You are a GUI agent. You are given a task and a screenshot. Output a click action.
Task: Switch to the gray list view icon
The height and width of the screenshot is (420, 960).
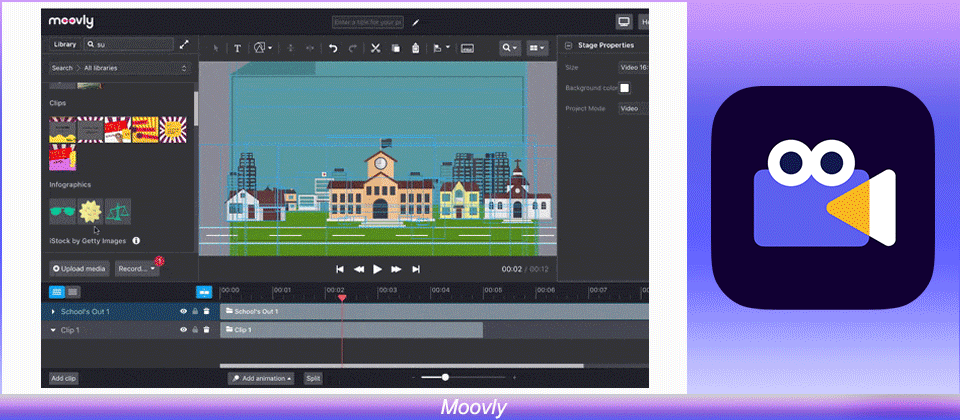coord(73,292)
